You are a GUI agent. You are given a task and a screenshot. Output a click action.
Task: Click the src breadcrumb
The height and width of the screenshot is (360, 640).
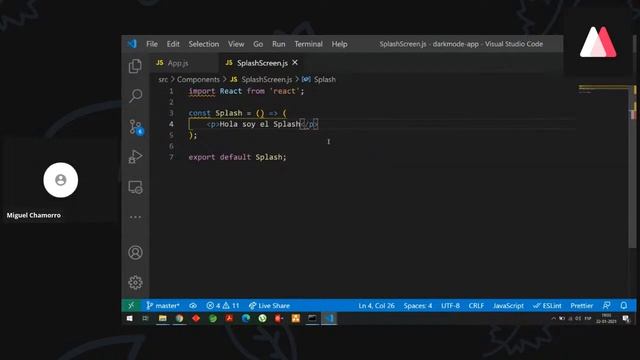pyautogui.click(x=163, y=79)
